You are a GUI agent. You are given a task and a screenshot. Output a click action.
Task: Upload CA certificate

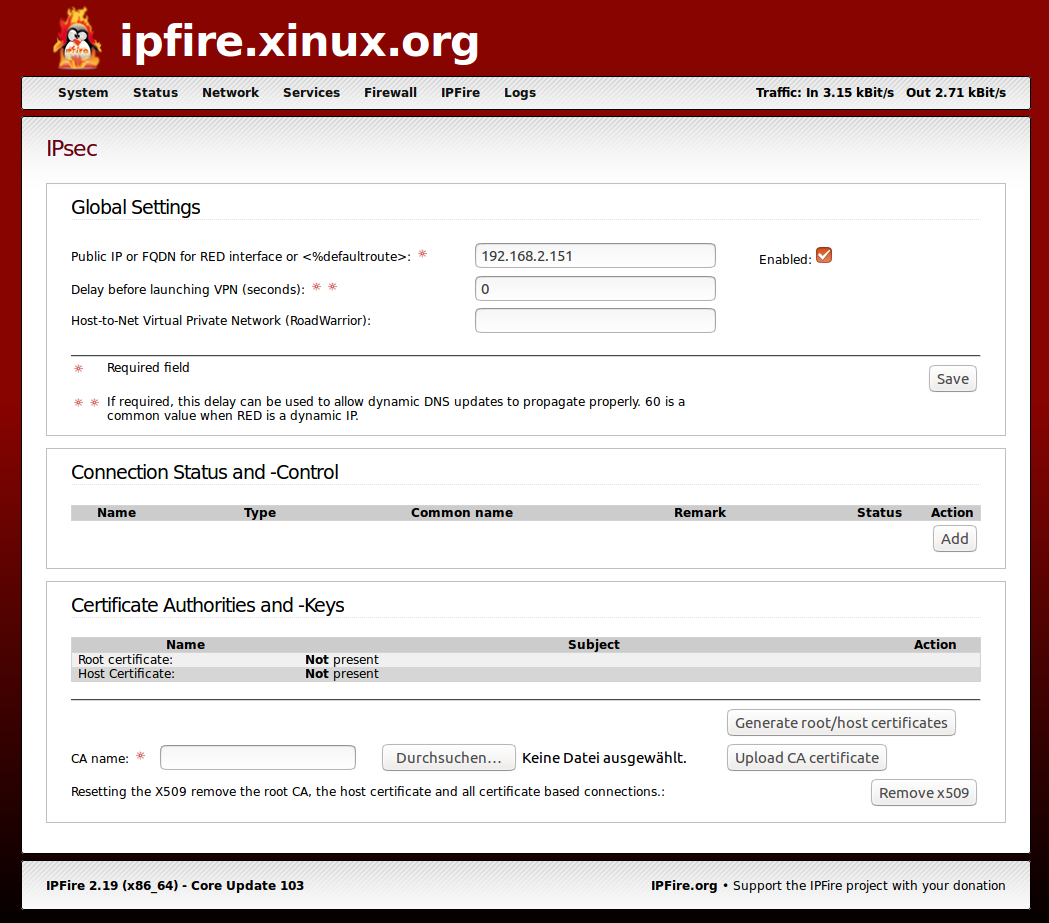[806, 757]
